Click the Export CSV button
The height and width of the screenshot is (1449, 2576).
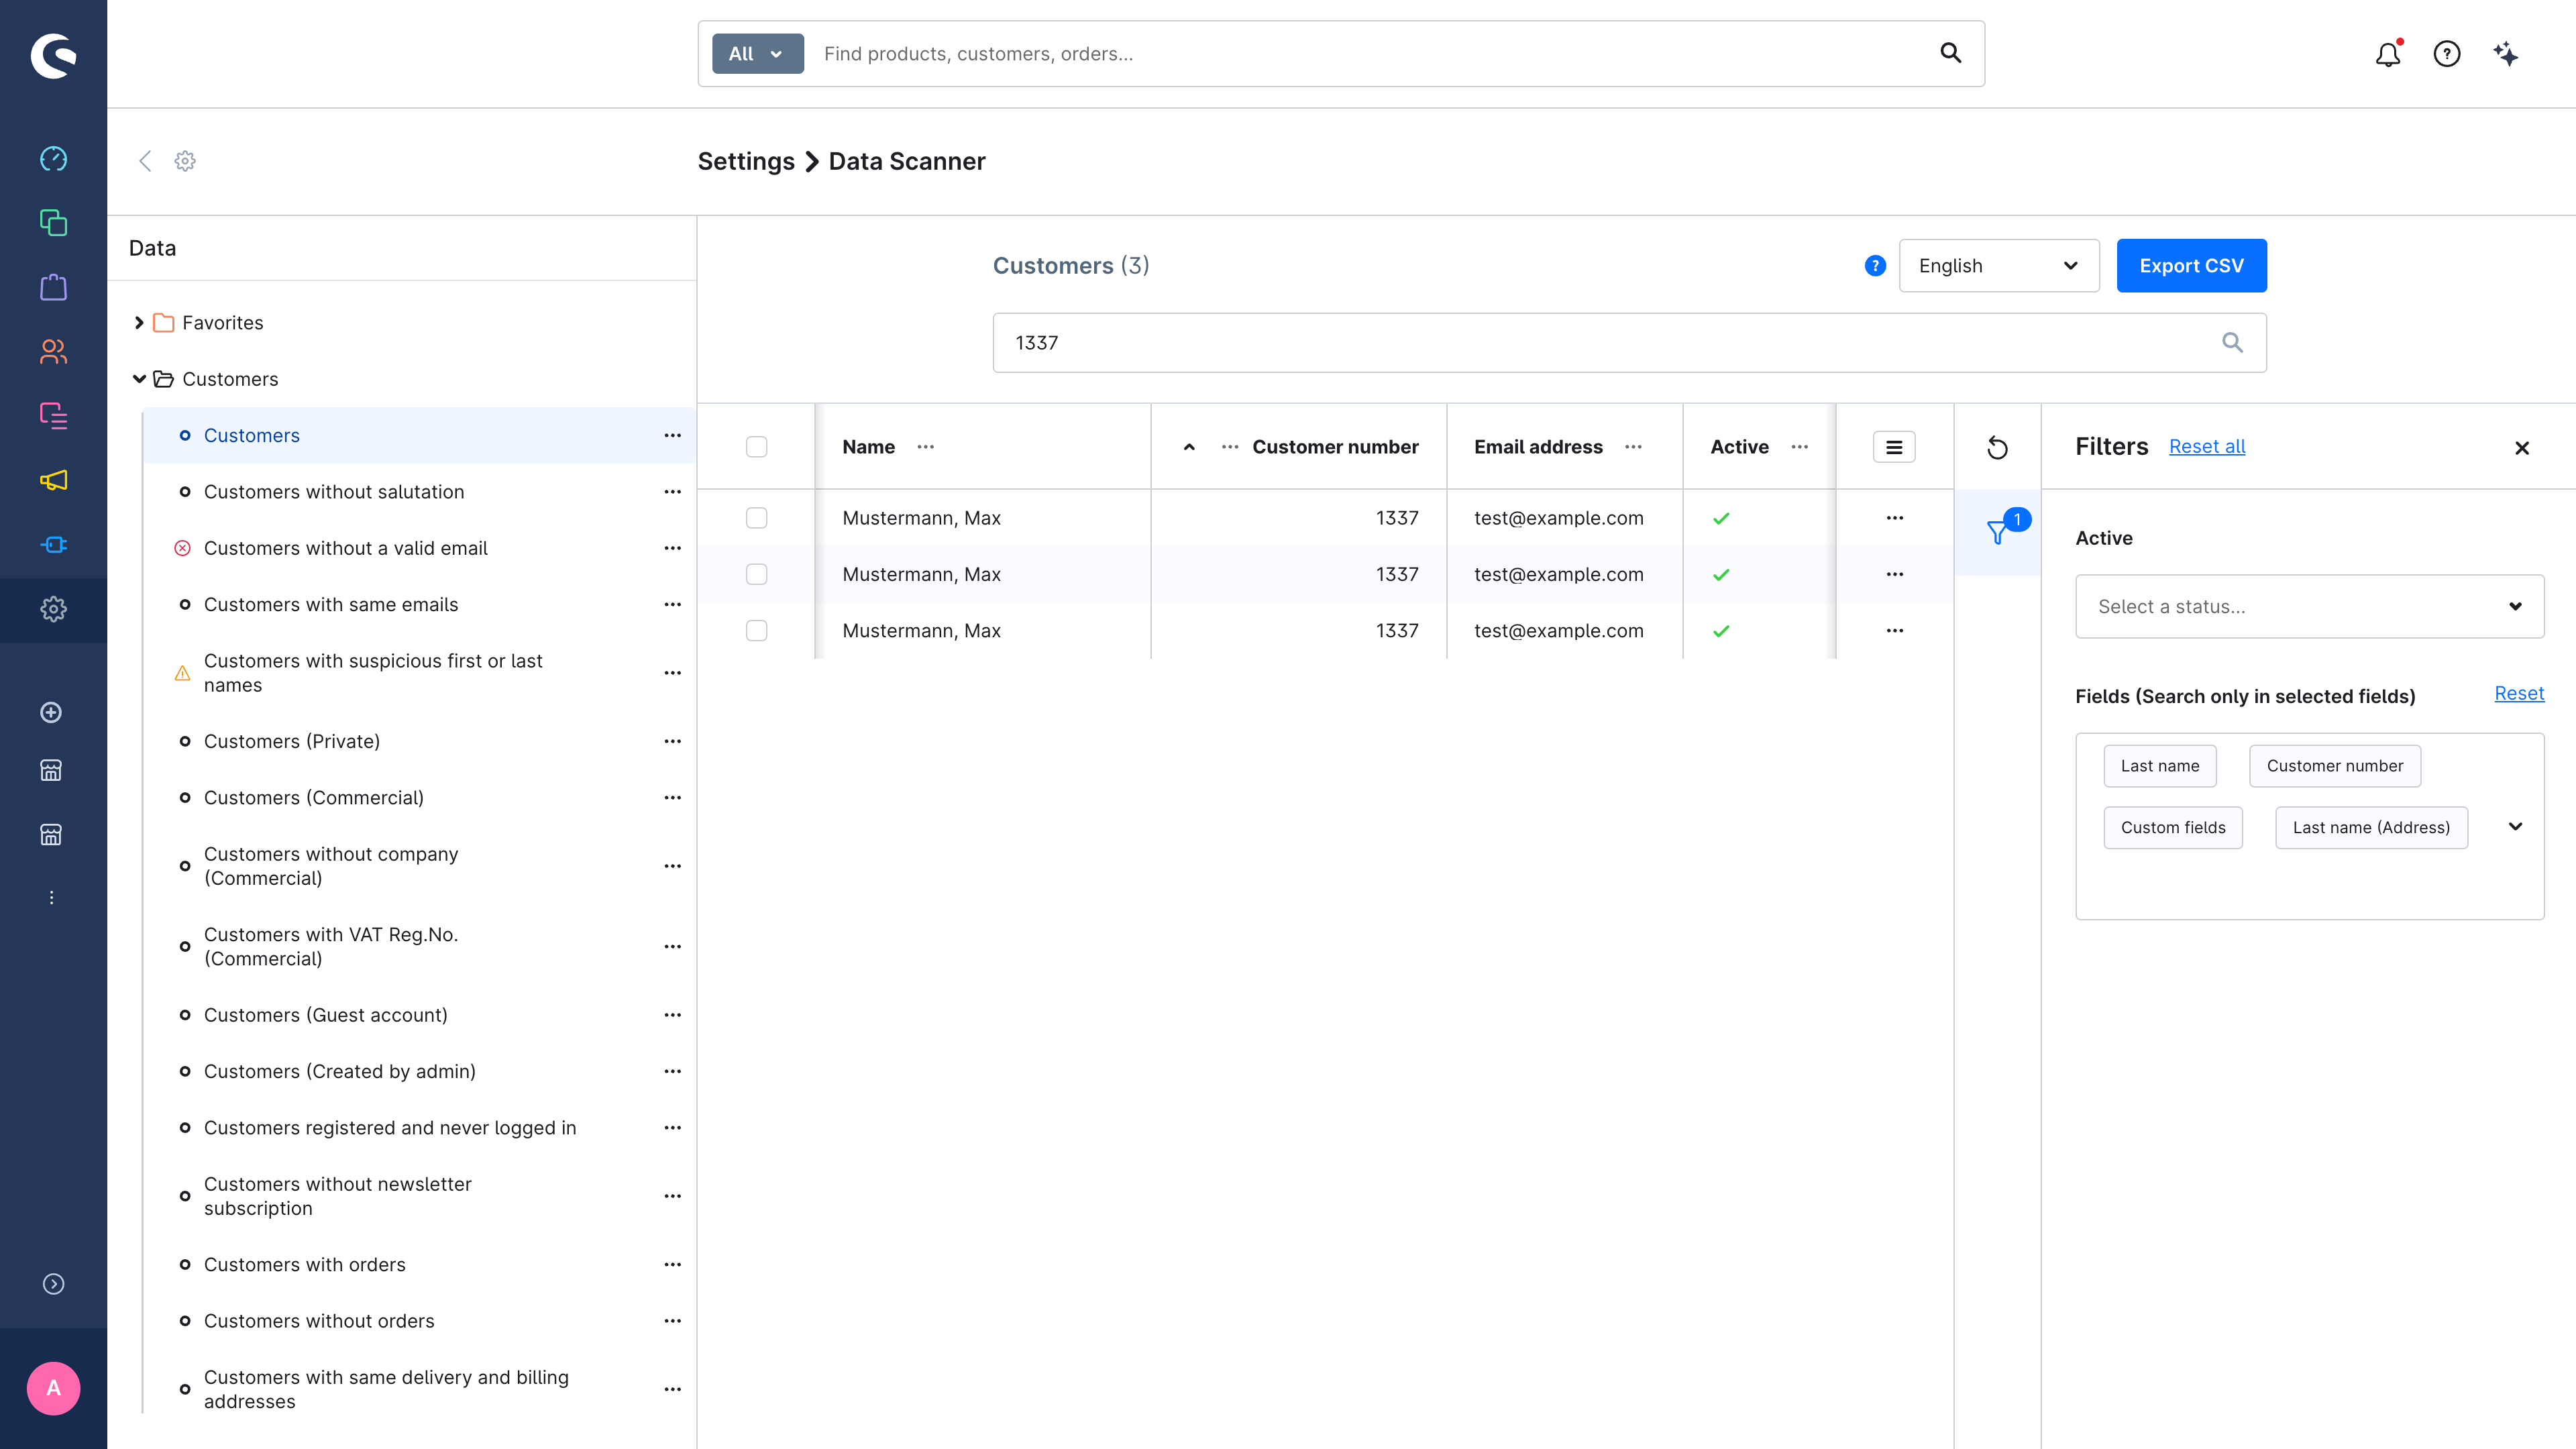[2191, 266]
